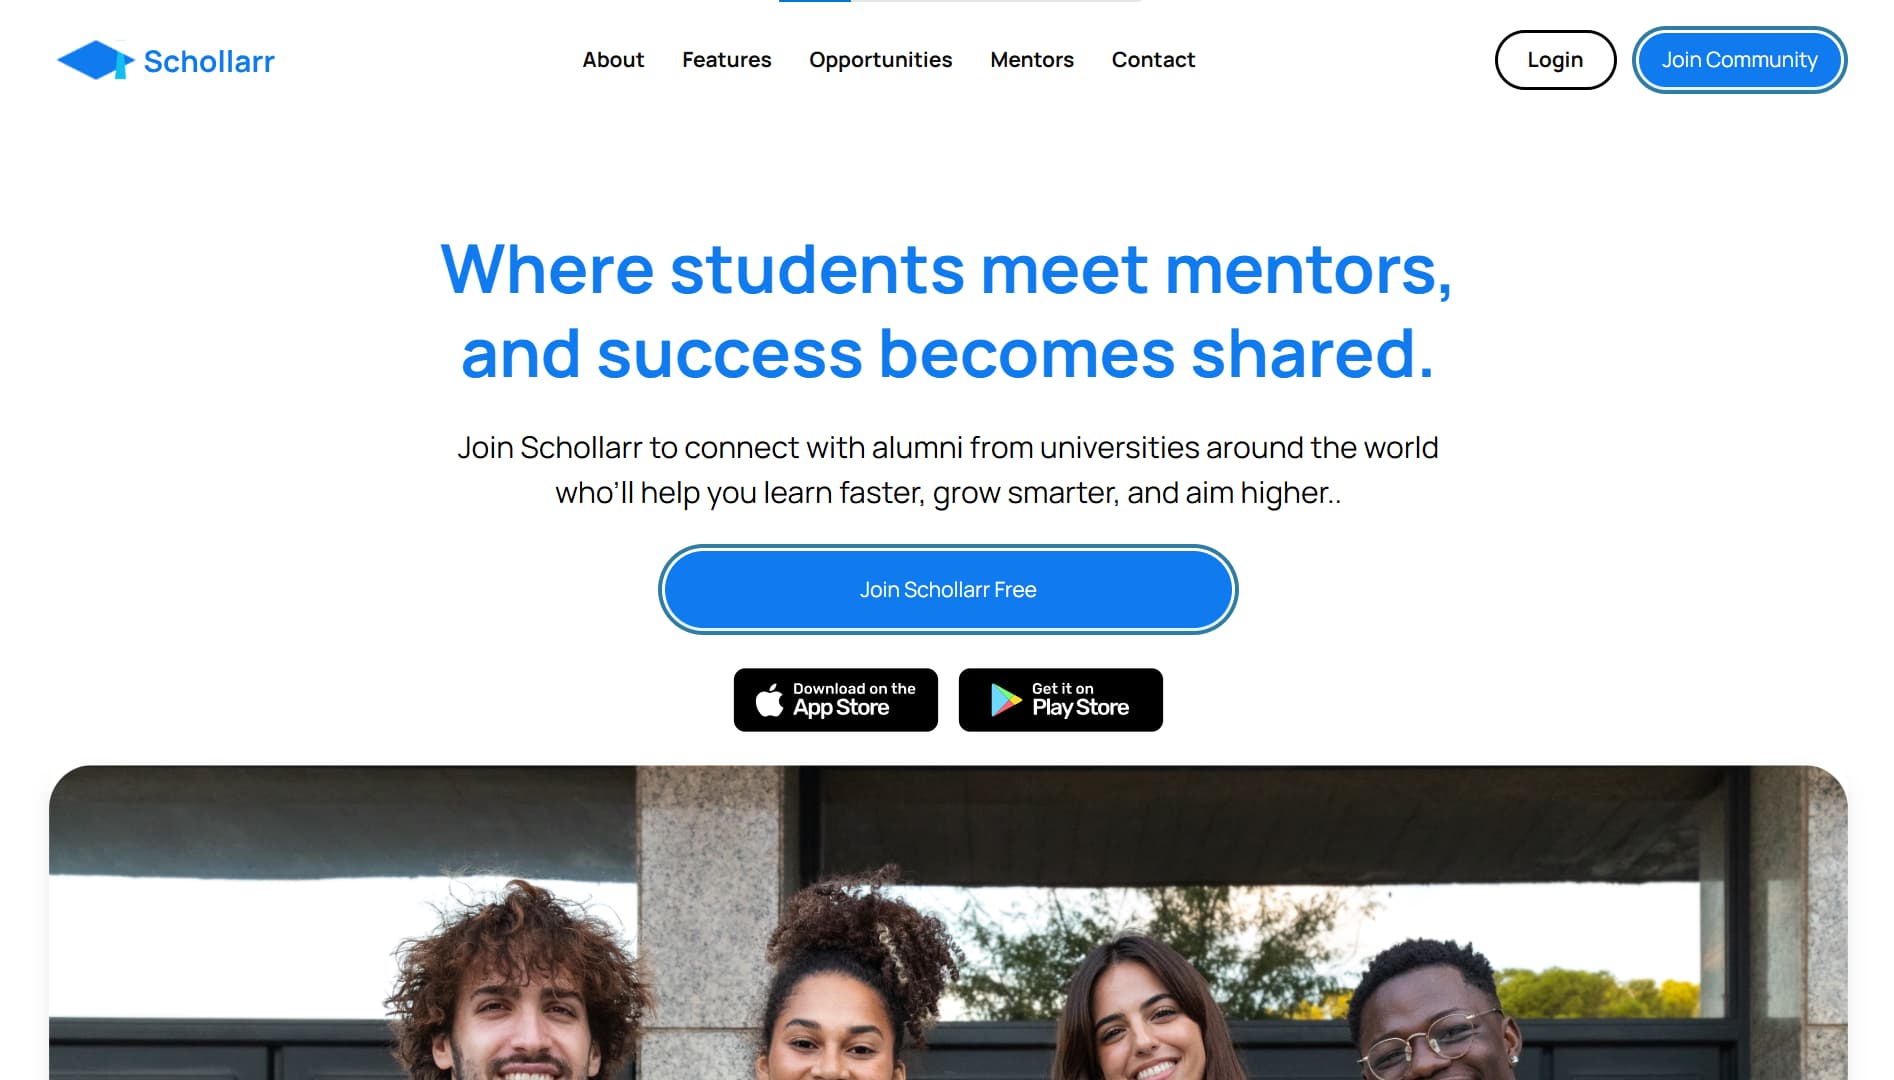Click the Join Community button

click(1739, 60)
